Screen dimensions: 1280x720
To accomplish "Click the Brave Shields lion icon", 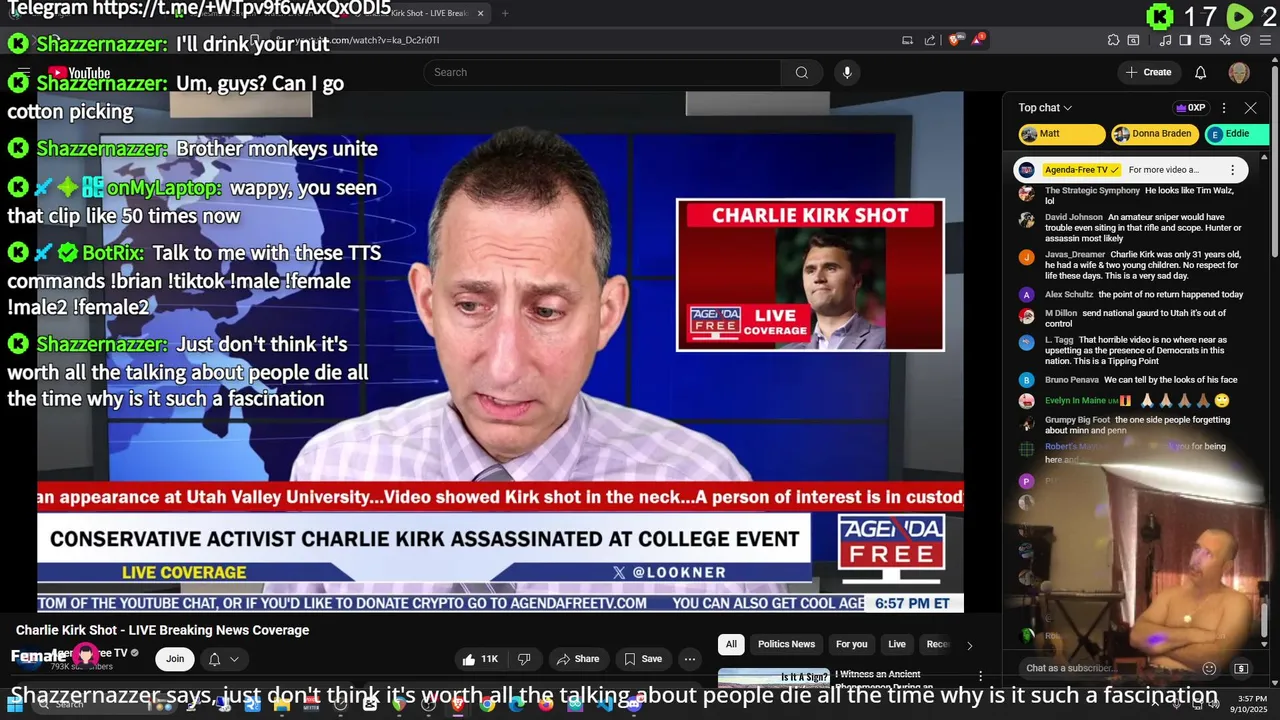I will (x=955, y=40).
